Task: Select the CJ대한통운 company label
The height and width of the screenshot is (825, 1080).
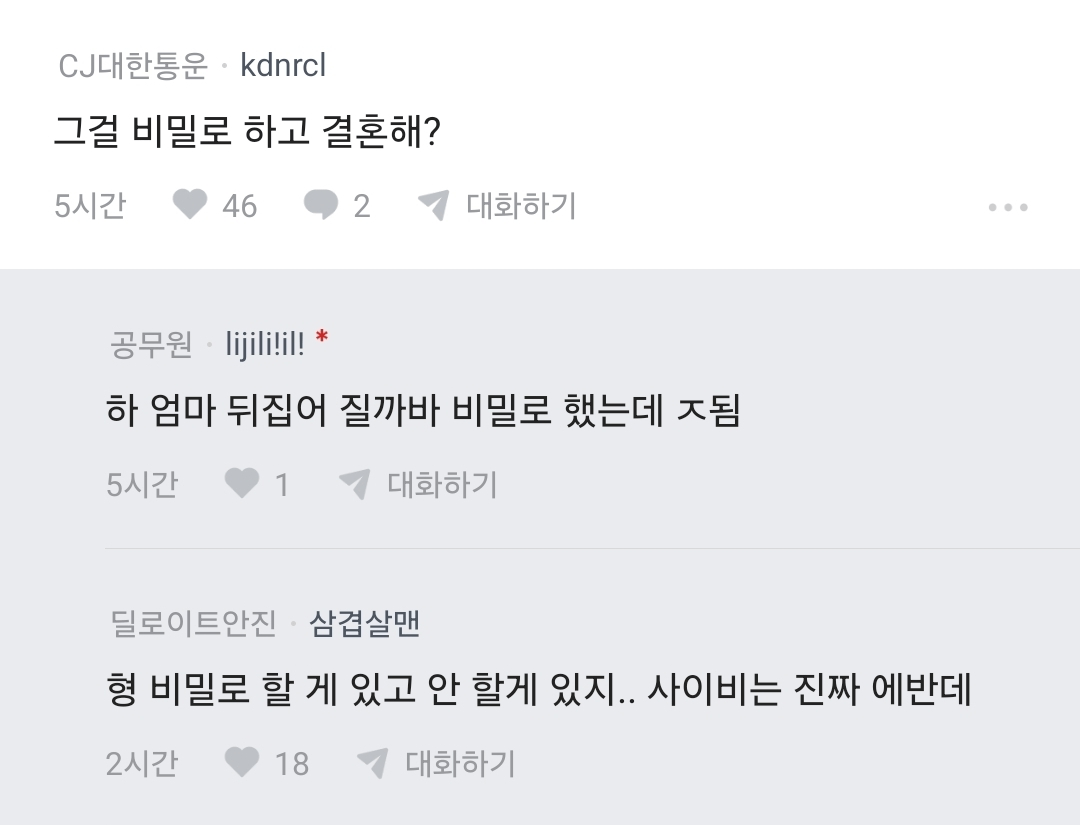Action: [131, 66]
